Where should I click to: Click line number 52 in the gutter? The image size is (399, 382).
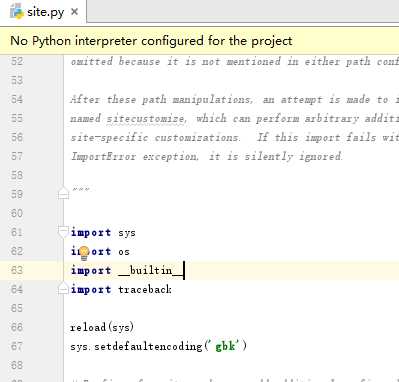[17, 61]
